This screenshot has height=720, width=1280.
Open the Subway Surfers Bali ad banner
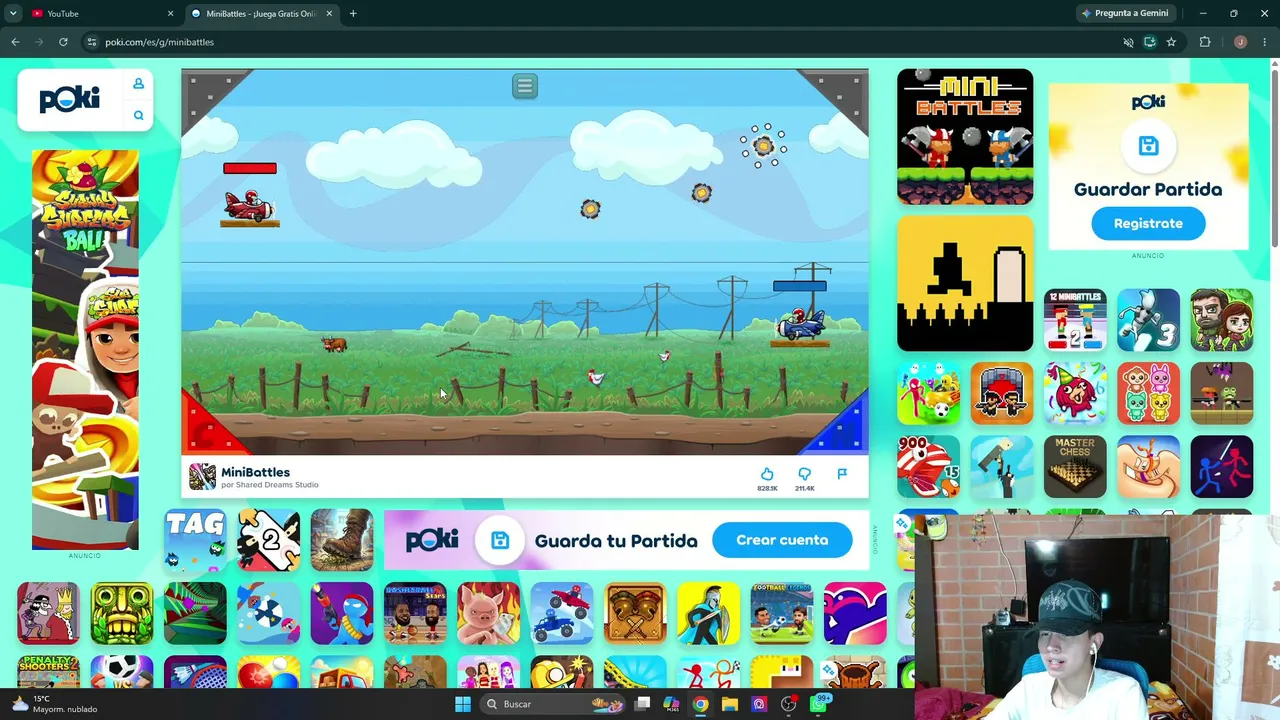[x=85, y=350]
